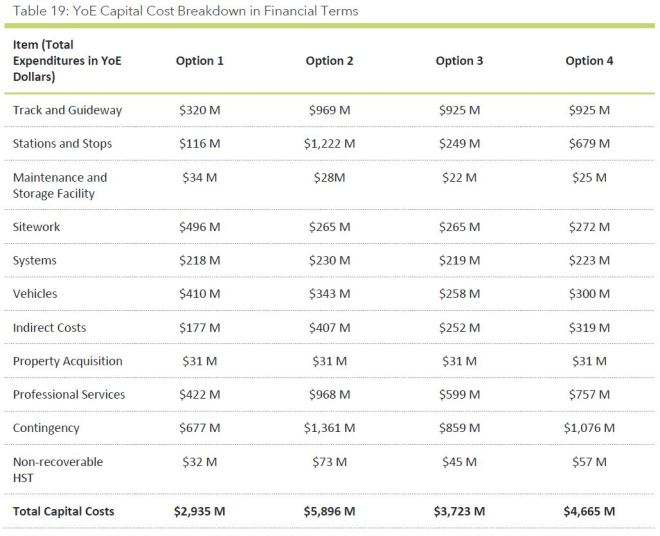The height and width of the screenshot is (536, 660).
Task: Click the $5,896 M total cost cell
Action: [x=330, y=512]
